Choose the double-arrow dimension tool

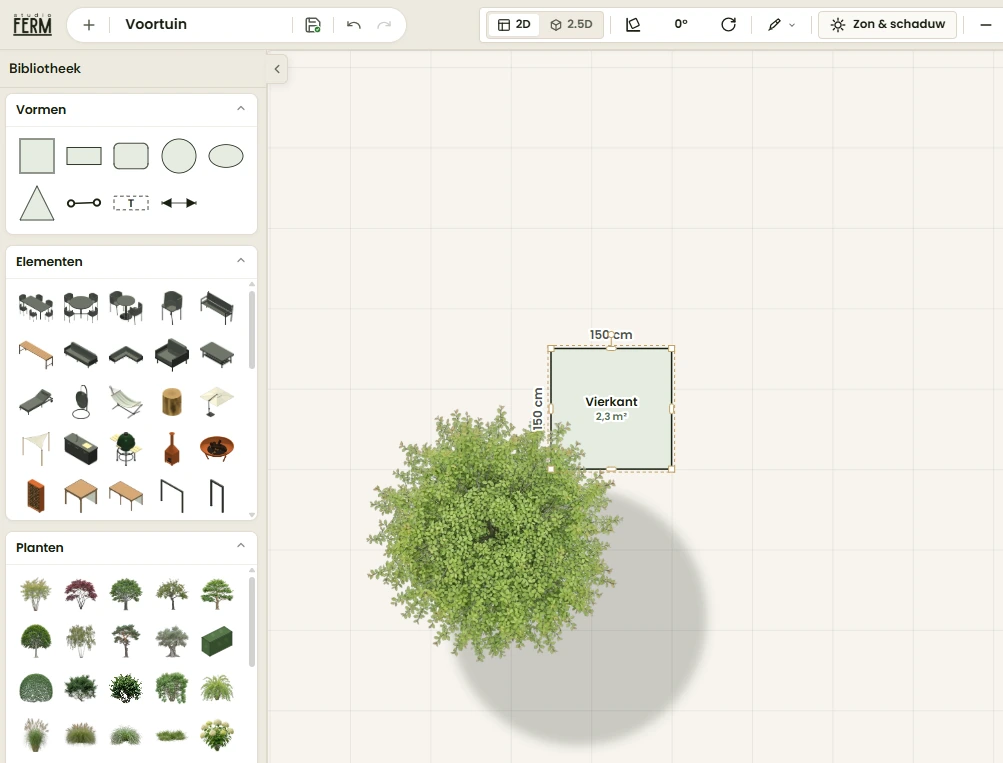pos(178,203)
